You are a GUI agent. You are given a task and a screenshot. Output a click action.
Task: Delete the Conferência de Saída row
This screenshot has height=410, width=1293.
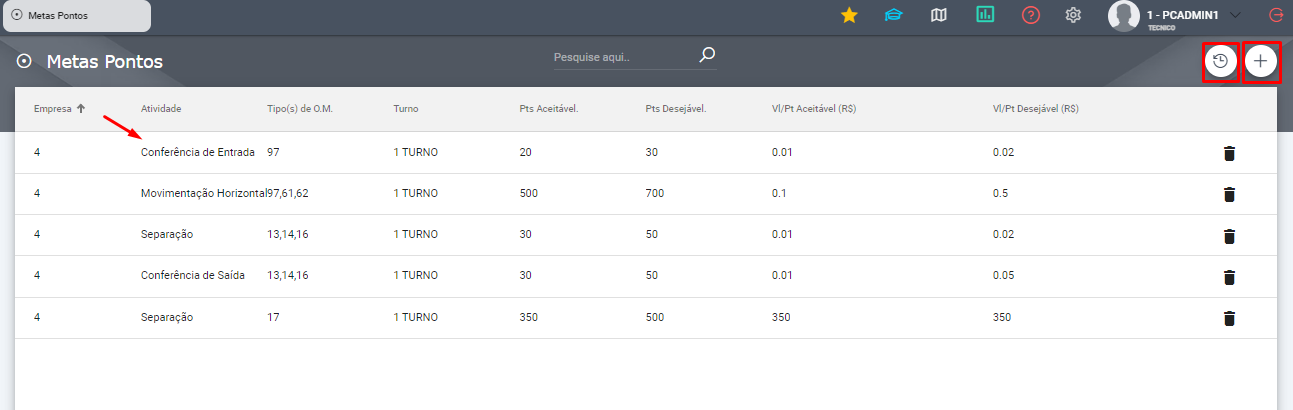1230,276
